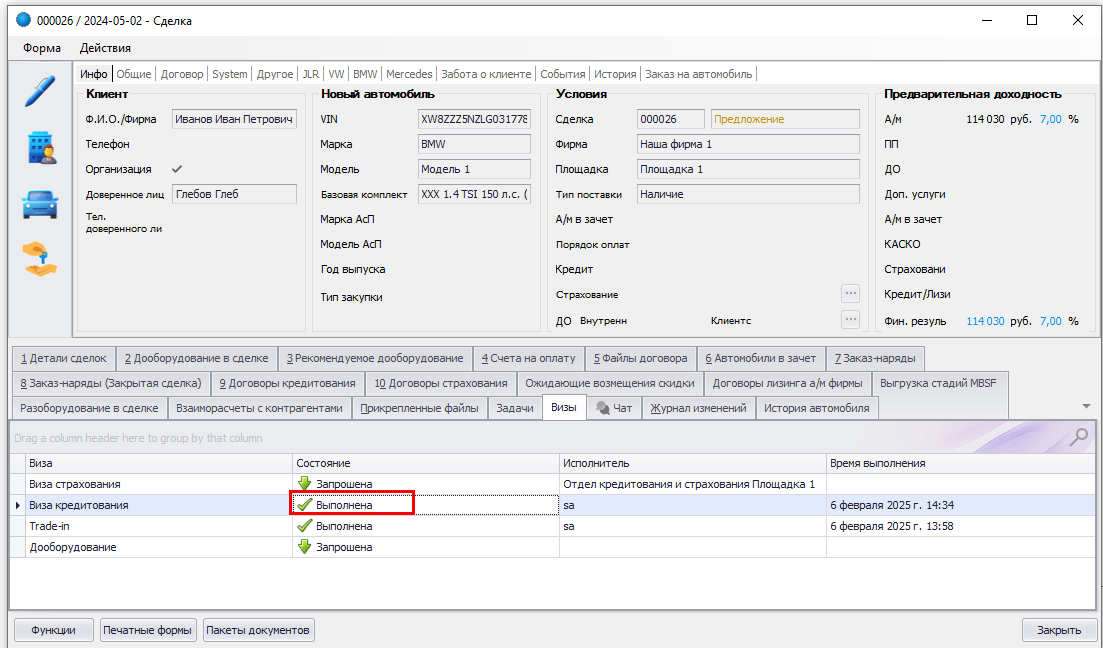This screenshot has height=648, width=1103.
Task: Click green arrow icon in Виза страхования row
Action: (304, 484)
